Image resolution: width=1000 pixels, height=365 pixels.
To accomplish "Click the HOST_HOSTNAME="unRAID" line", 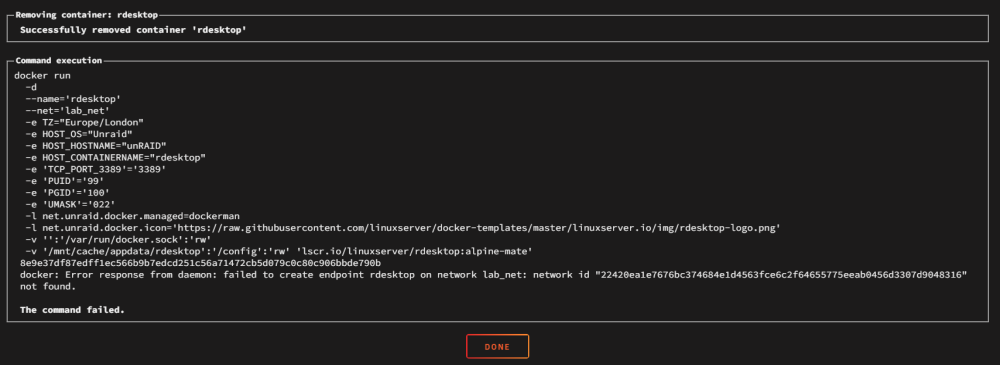I will 96,145.
